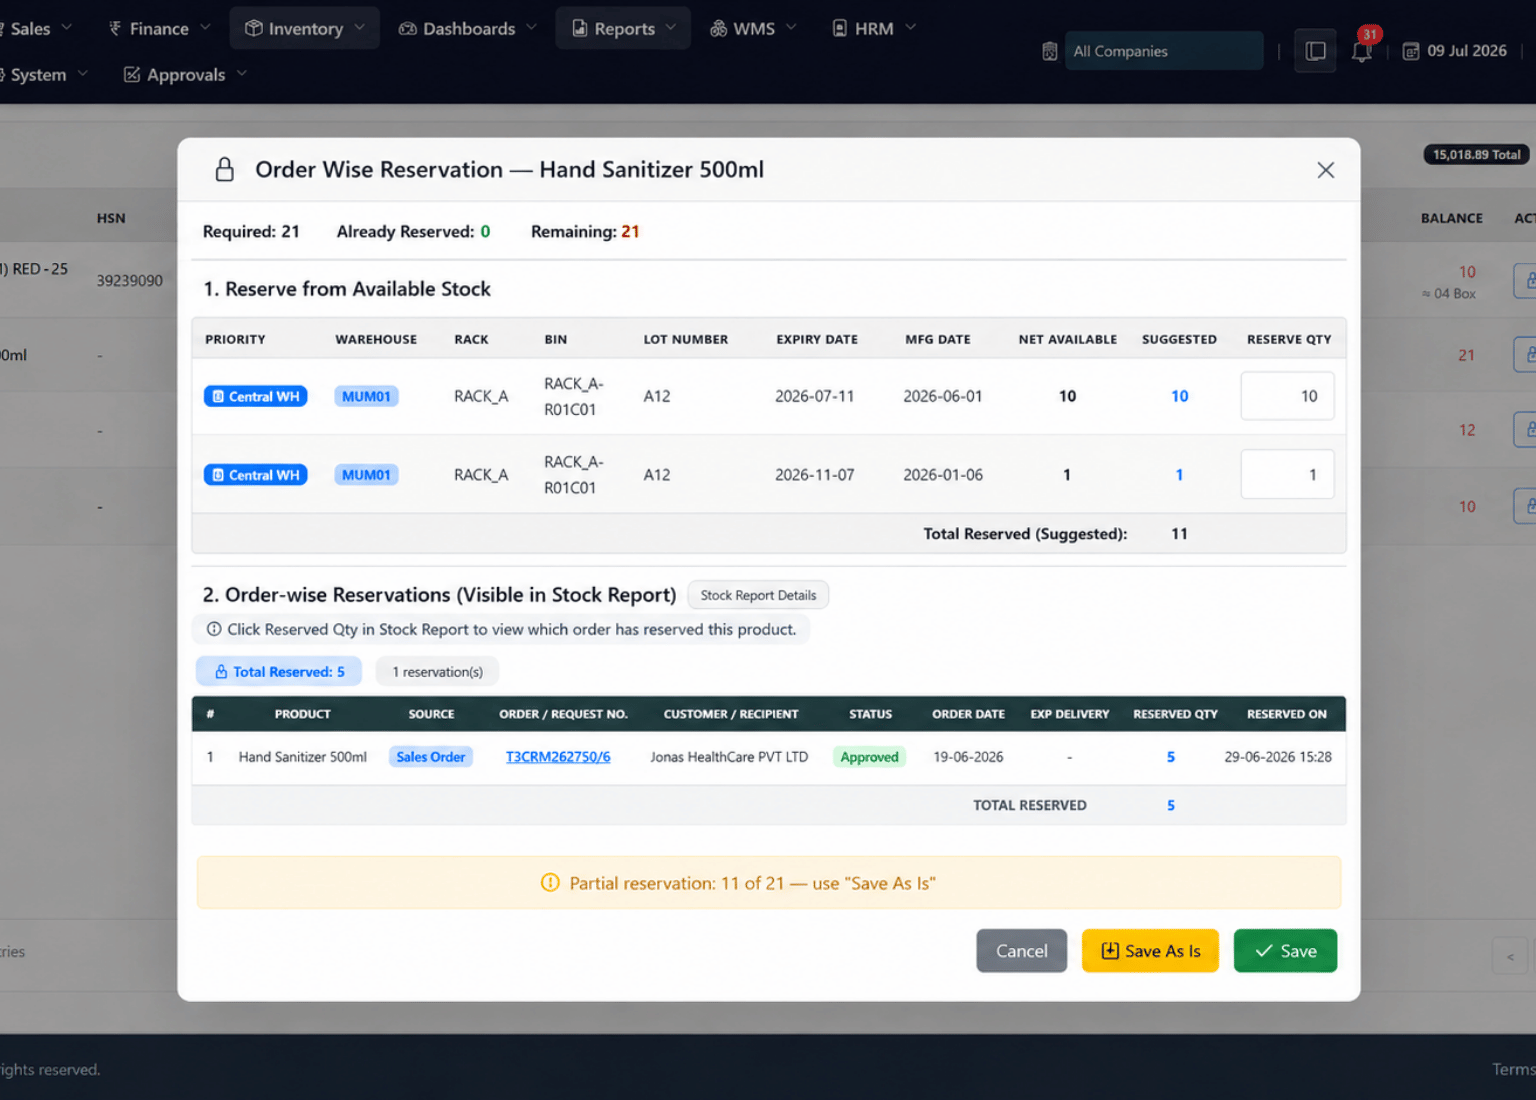
Task: Cancel the reservation dialog
Action: pyautogui.click(x=1021, y=951)
